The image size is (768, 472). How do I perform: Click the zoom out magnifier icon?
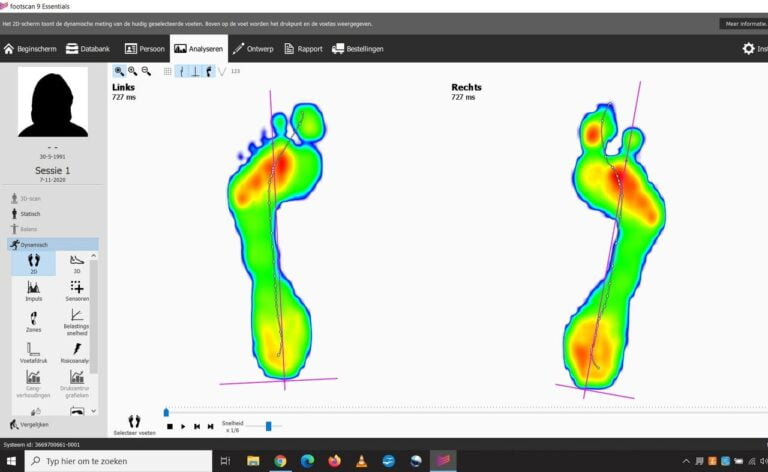(146, 71)
